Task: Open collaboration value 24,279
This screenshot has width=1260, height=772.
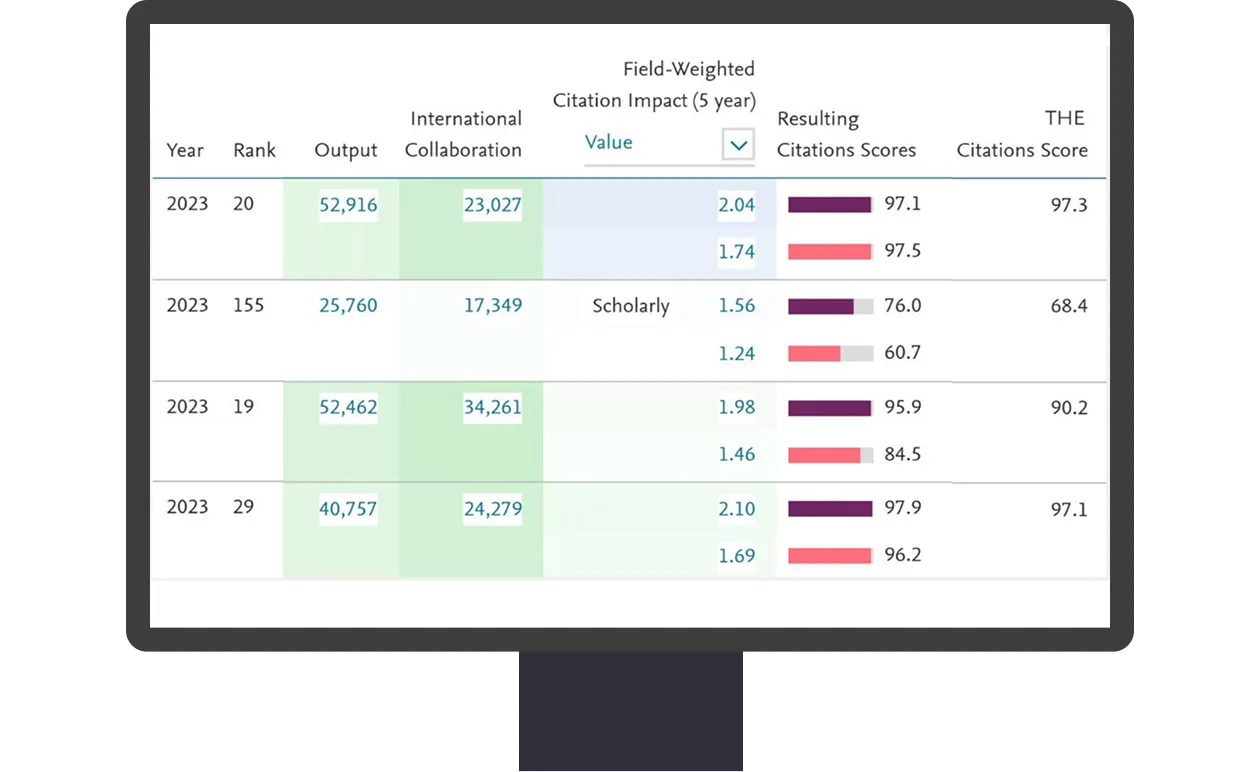Action: click(493, 509)
